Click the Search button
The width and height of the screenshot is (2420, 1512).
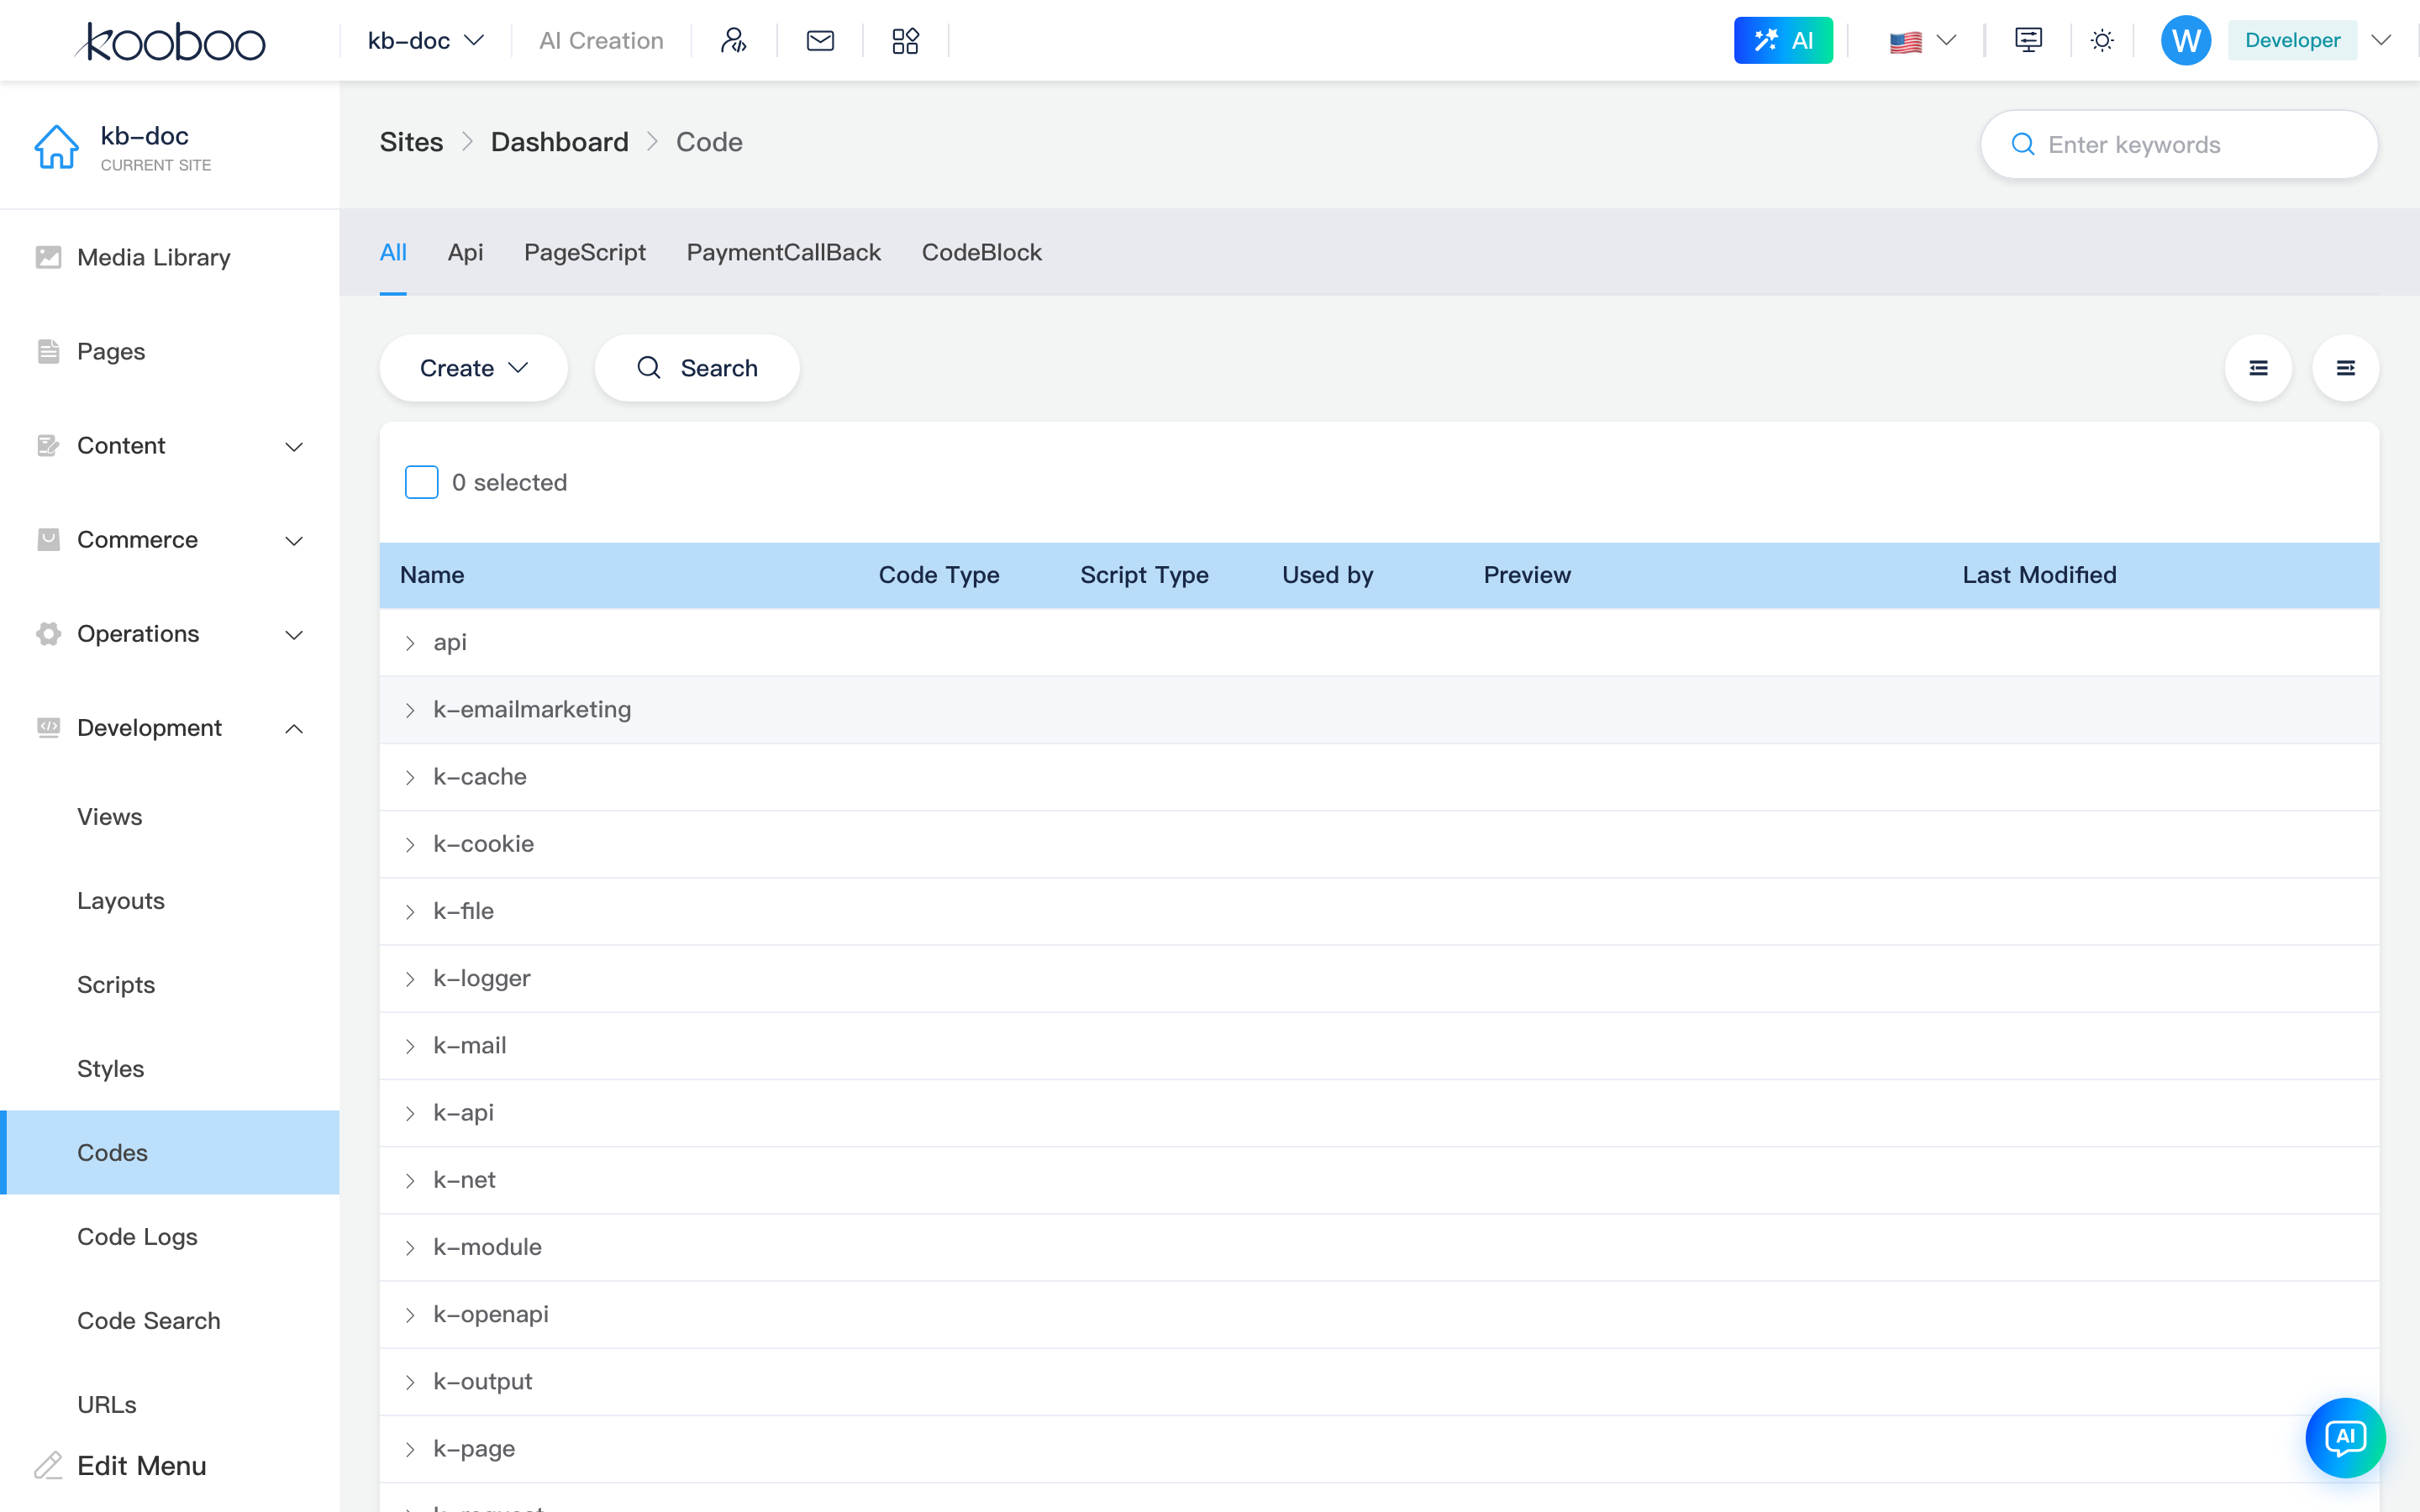[x=697, y=368]
